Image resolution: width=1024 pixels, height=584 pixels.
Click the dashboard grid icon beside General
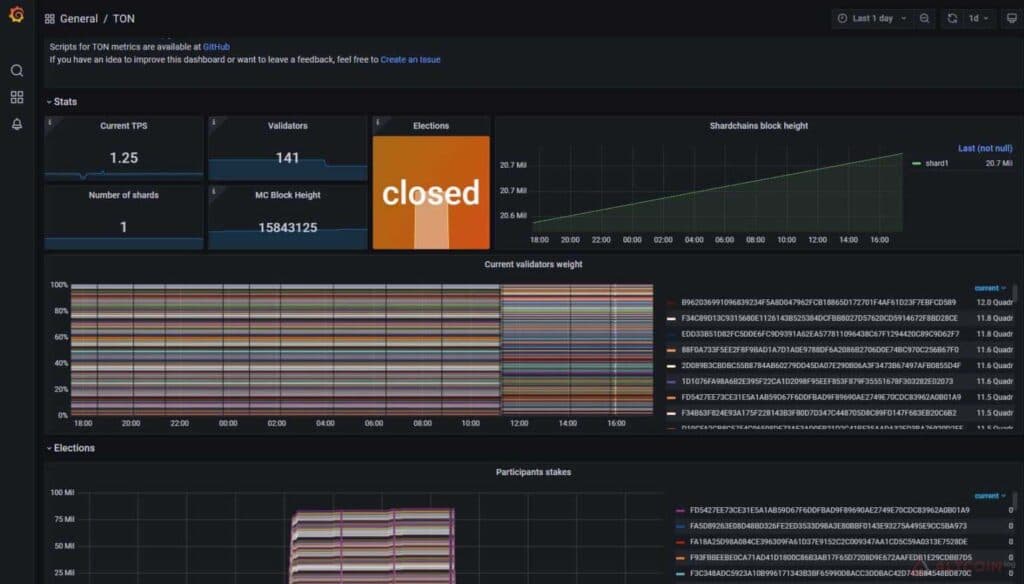[50, 19]
